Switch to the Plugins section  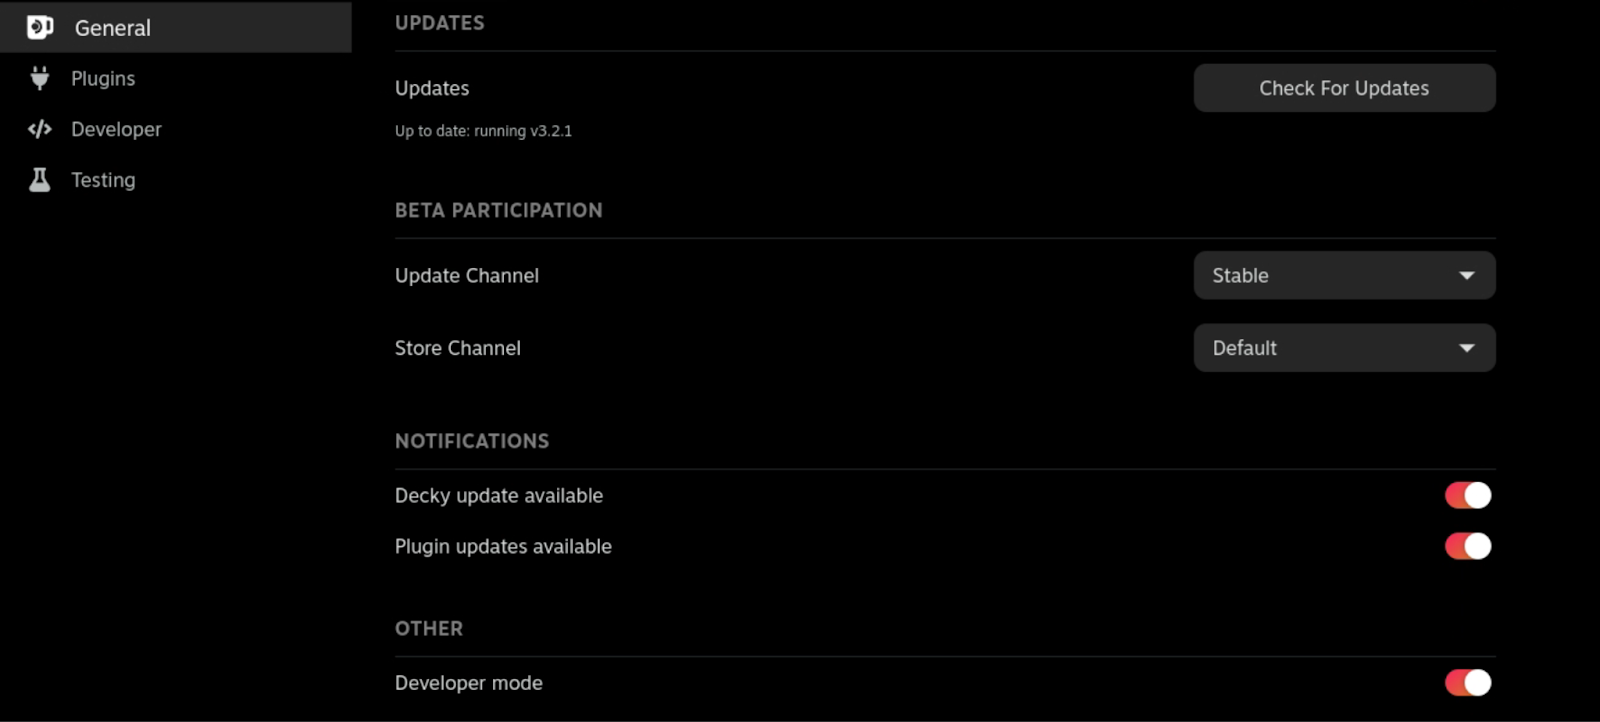[x=103, y=78]
